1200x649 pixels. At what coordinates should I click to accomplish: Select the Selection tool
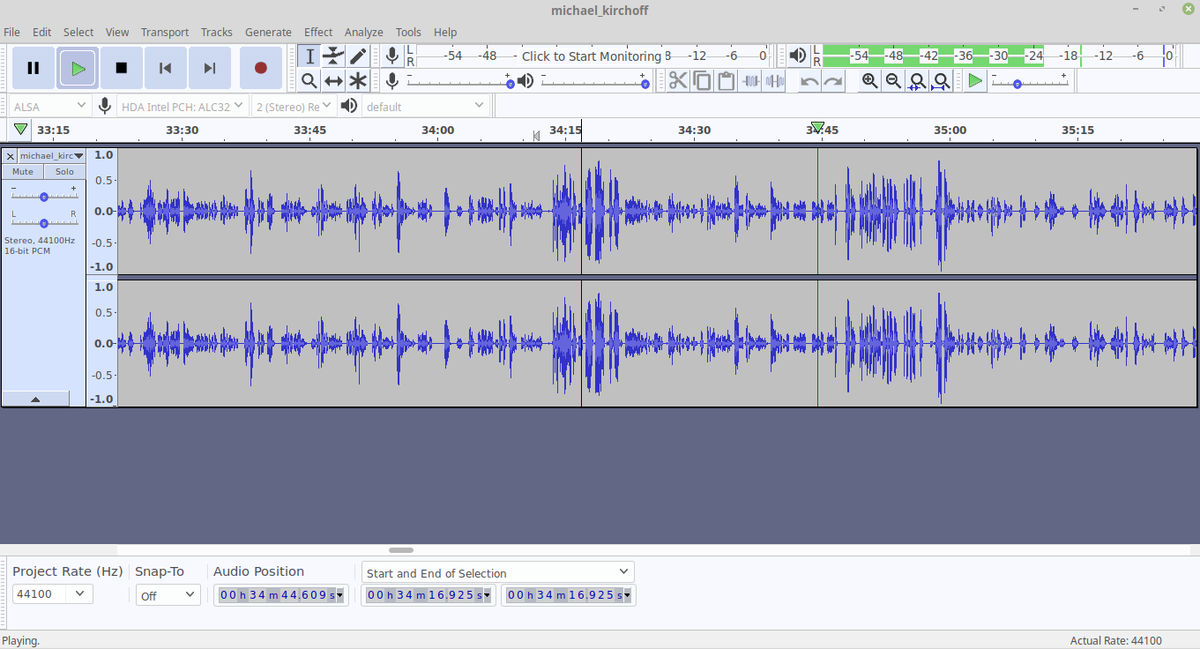coord(309,55)
